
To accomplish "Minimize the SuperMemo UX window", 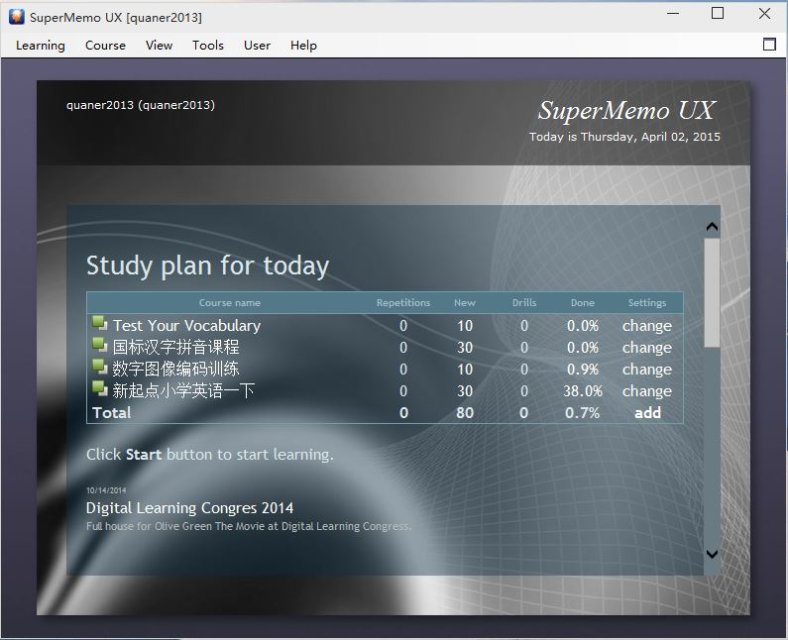I will click(672, 14).
